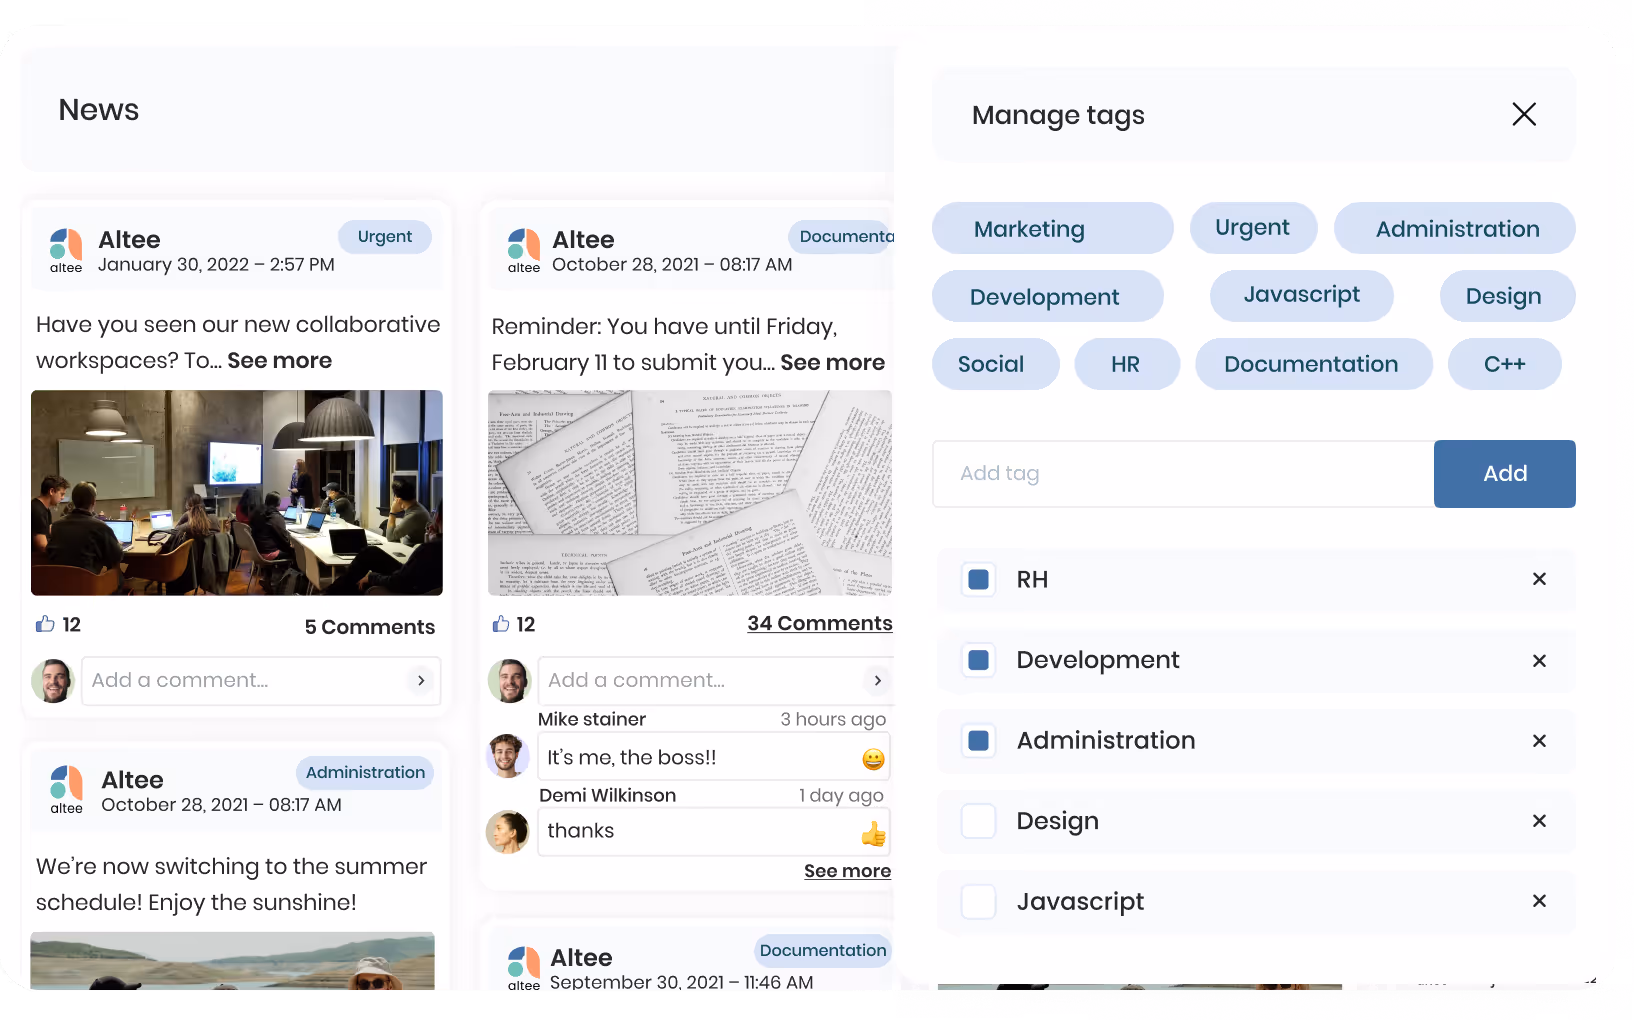Image resolution: width=1634 pixels, height=1020 pixels.
Task: Uncheck the RH checkbox
Action: click(x=979, y=579)
